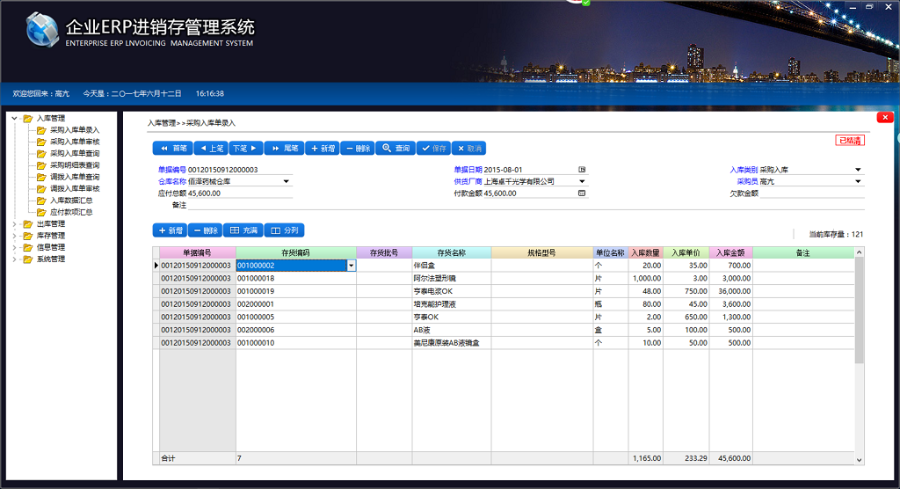Click the 规格型号 column header

(542, 253)
